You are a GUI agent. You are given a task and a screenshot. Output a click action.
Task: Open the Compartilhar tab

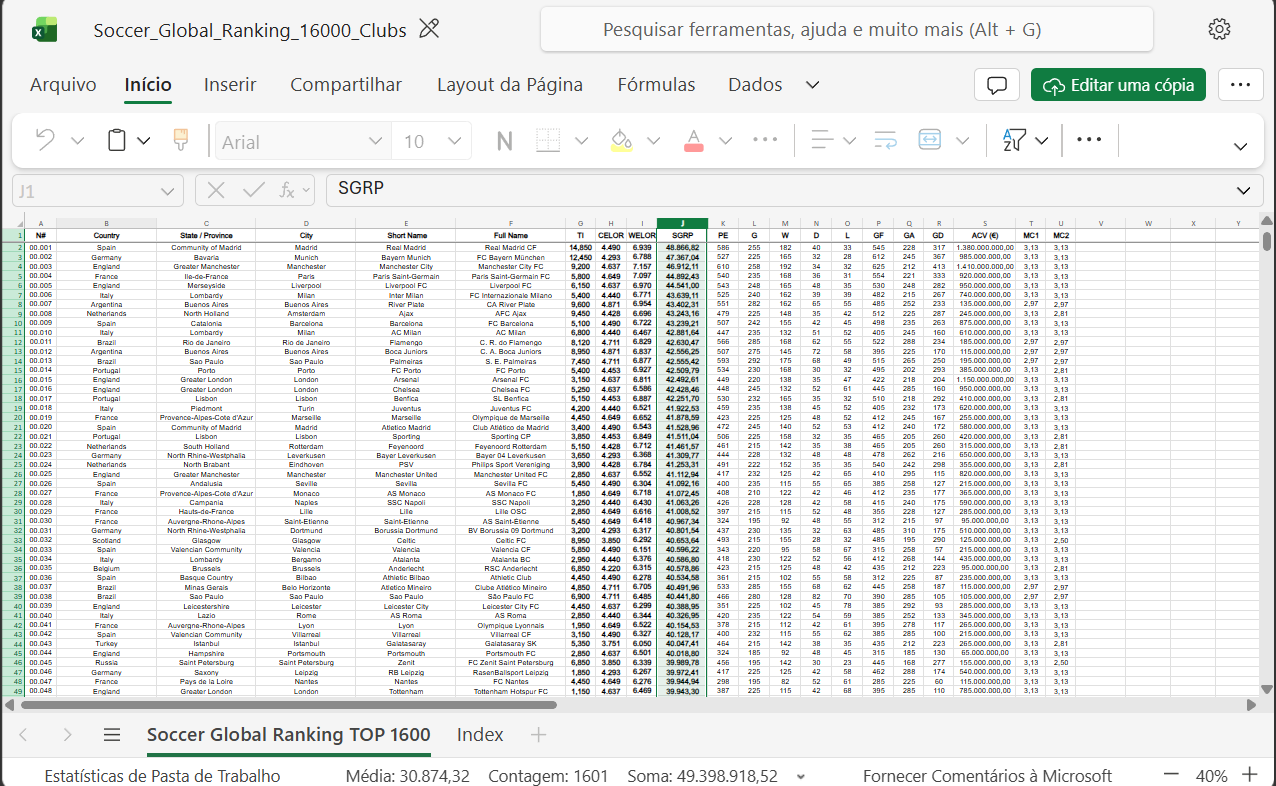[346, 85]
